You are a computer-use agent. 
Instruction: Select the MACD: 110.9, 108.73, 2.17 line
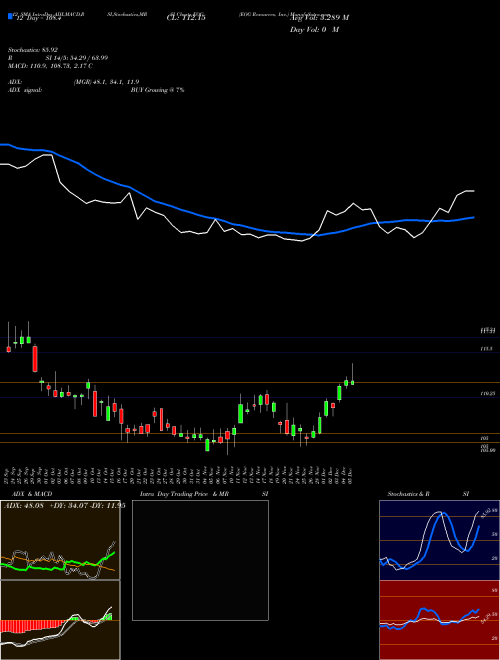pos(51,66)
